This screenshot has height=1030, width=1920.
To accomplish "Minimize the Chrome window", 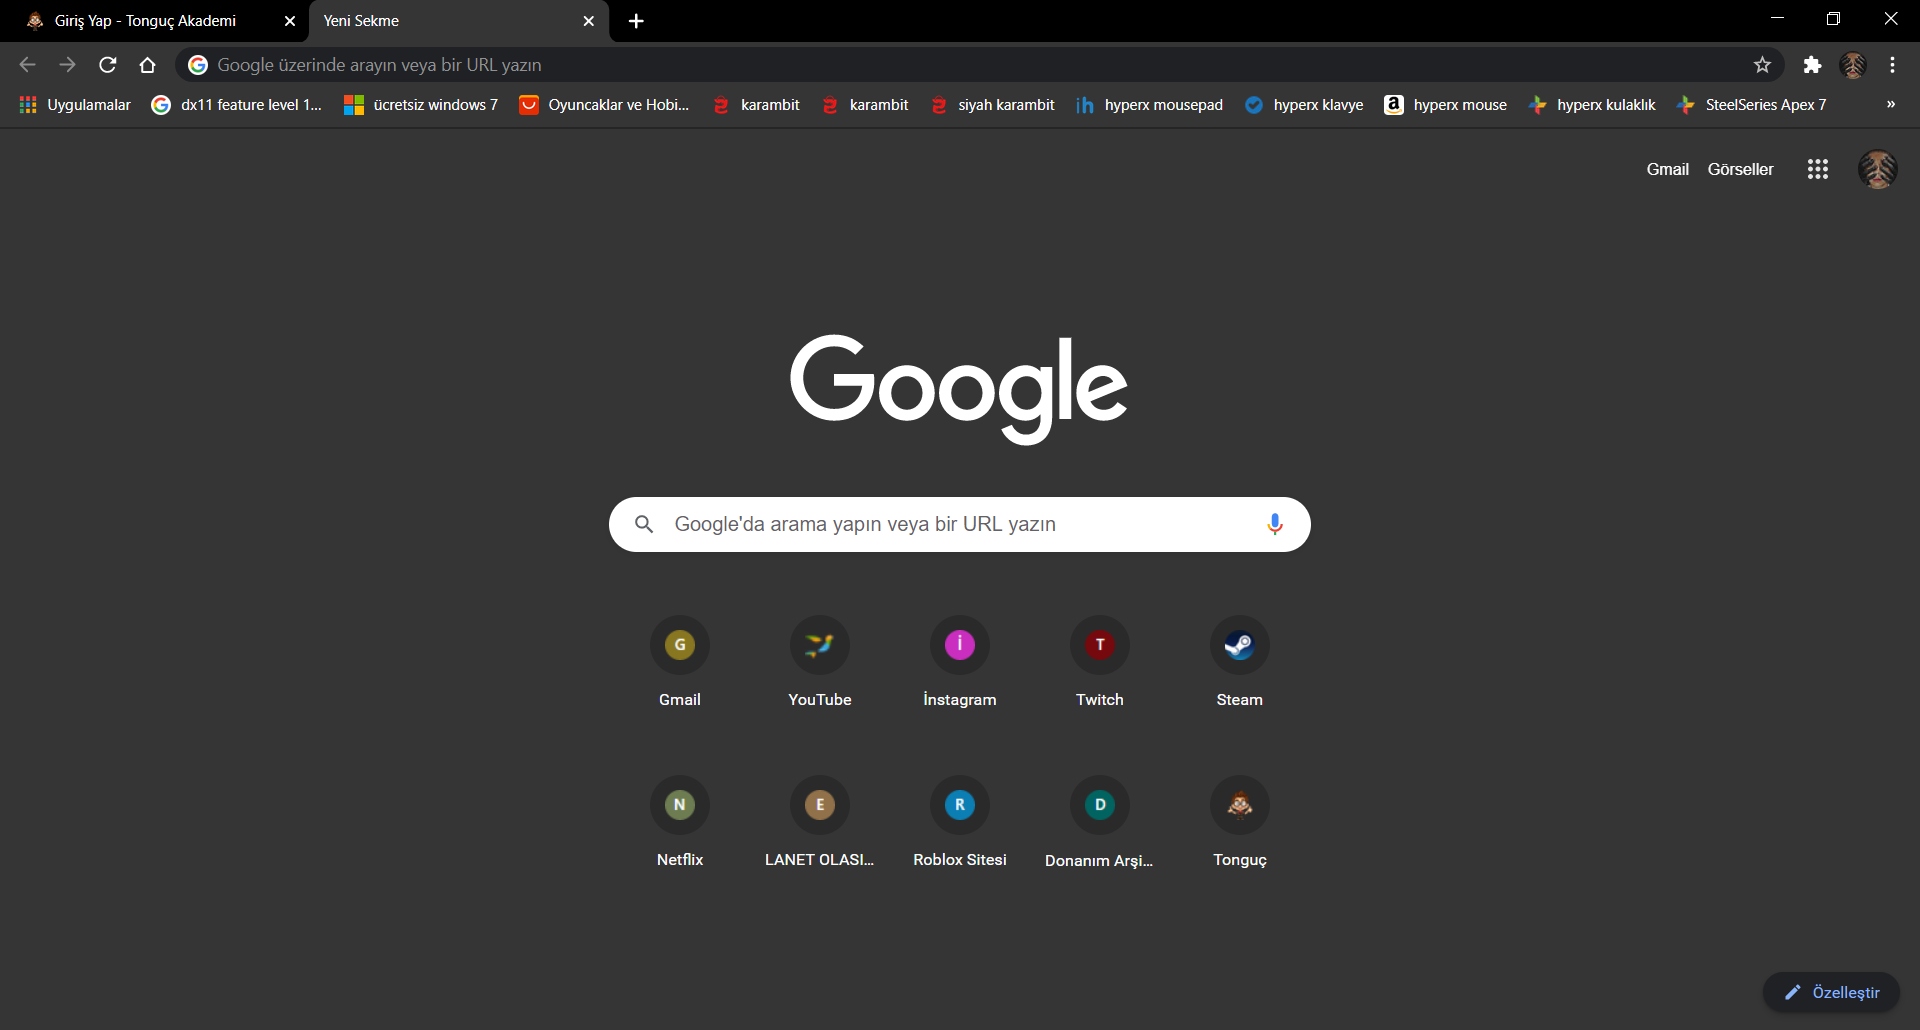I will click(1777, 19).
